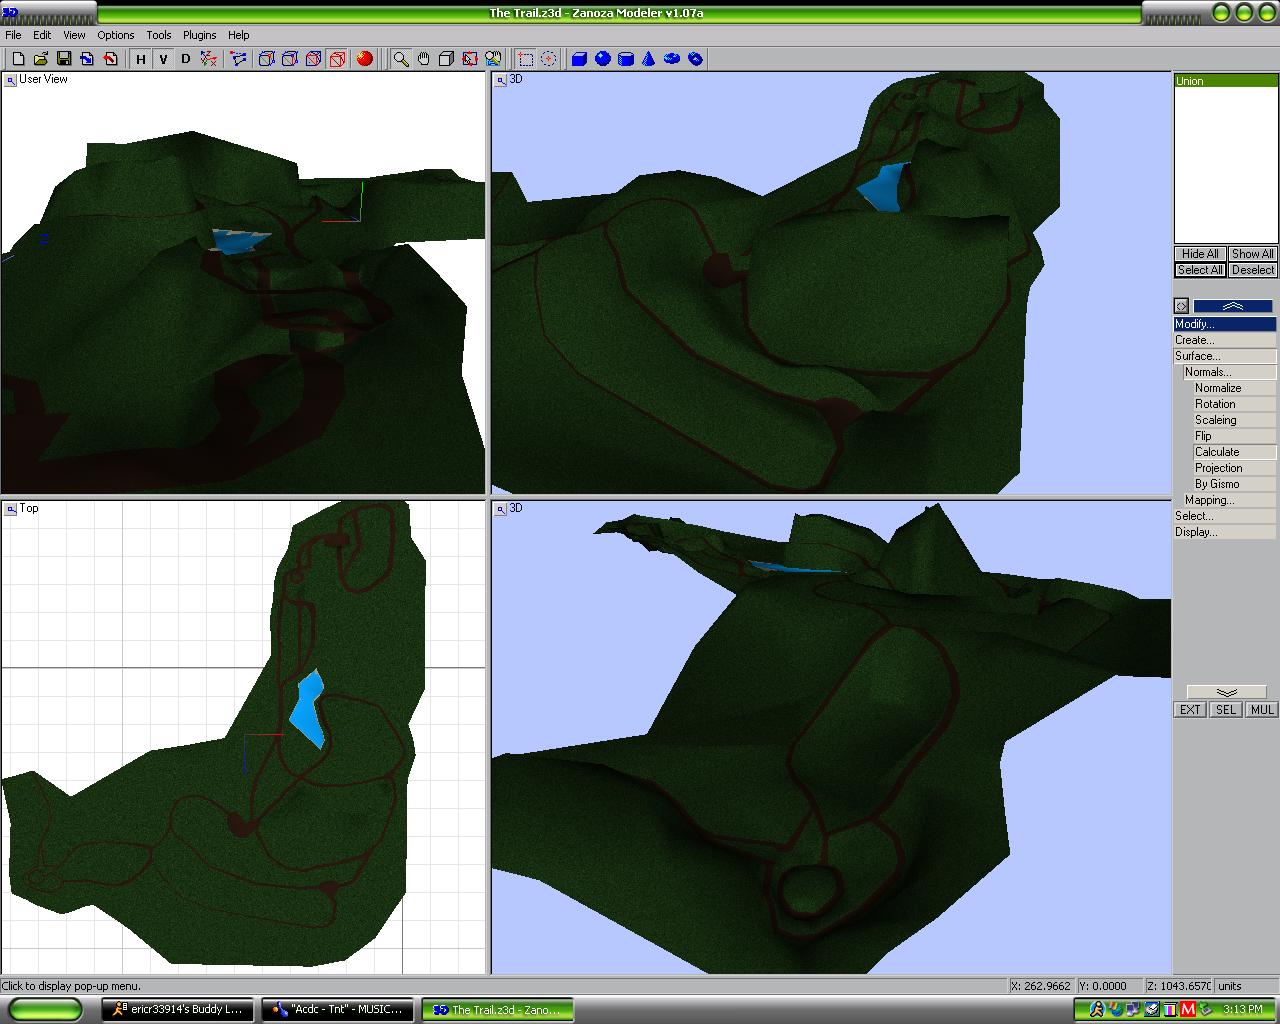Open file with the folder icon

tap(41, 59)
